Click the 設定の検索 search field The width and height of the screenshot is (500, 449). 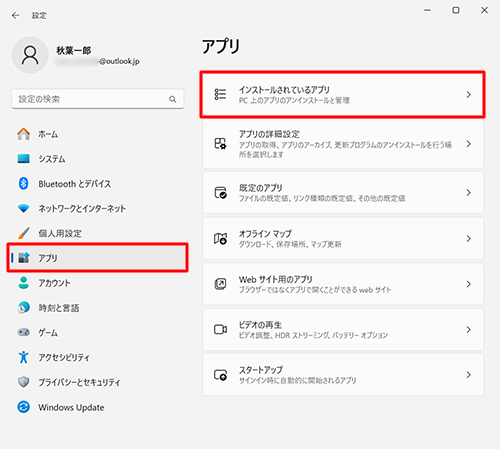pos(98,99)
